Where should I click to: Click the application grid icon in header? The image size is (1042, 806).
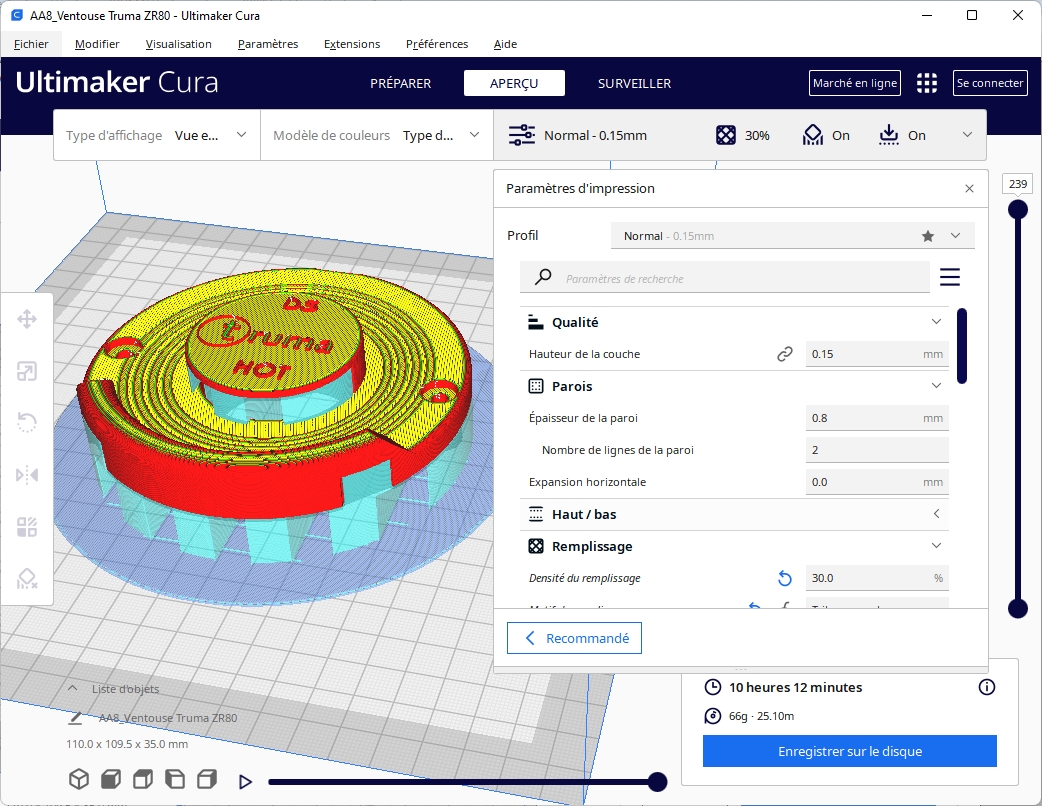point(927,83)
